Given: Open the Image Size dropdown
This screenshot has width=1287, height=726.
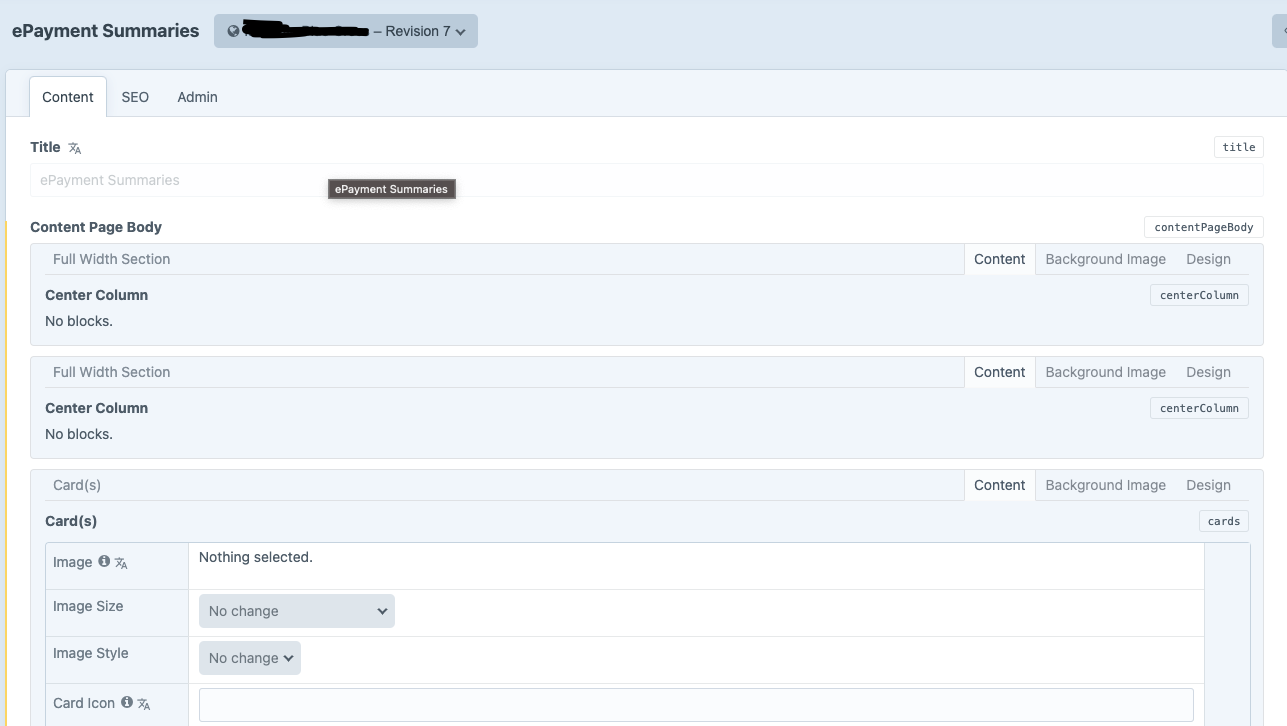Looking at the screenshot, I should (x=297, y=611).
